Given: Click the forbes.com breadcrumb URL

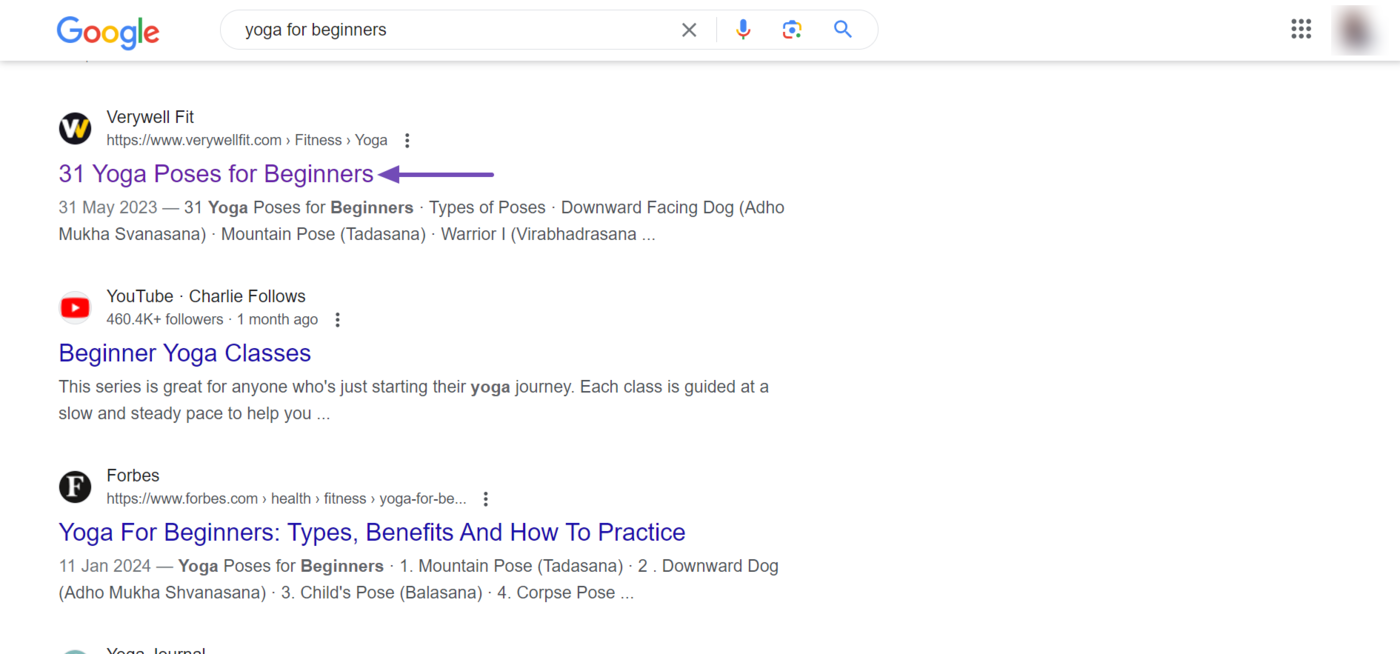Looking at the screenshot, I should tap(287, 499).
